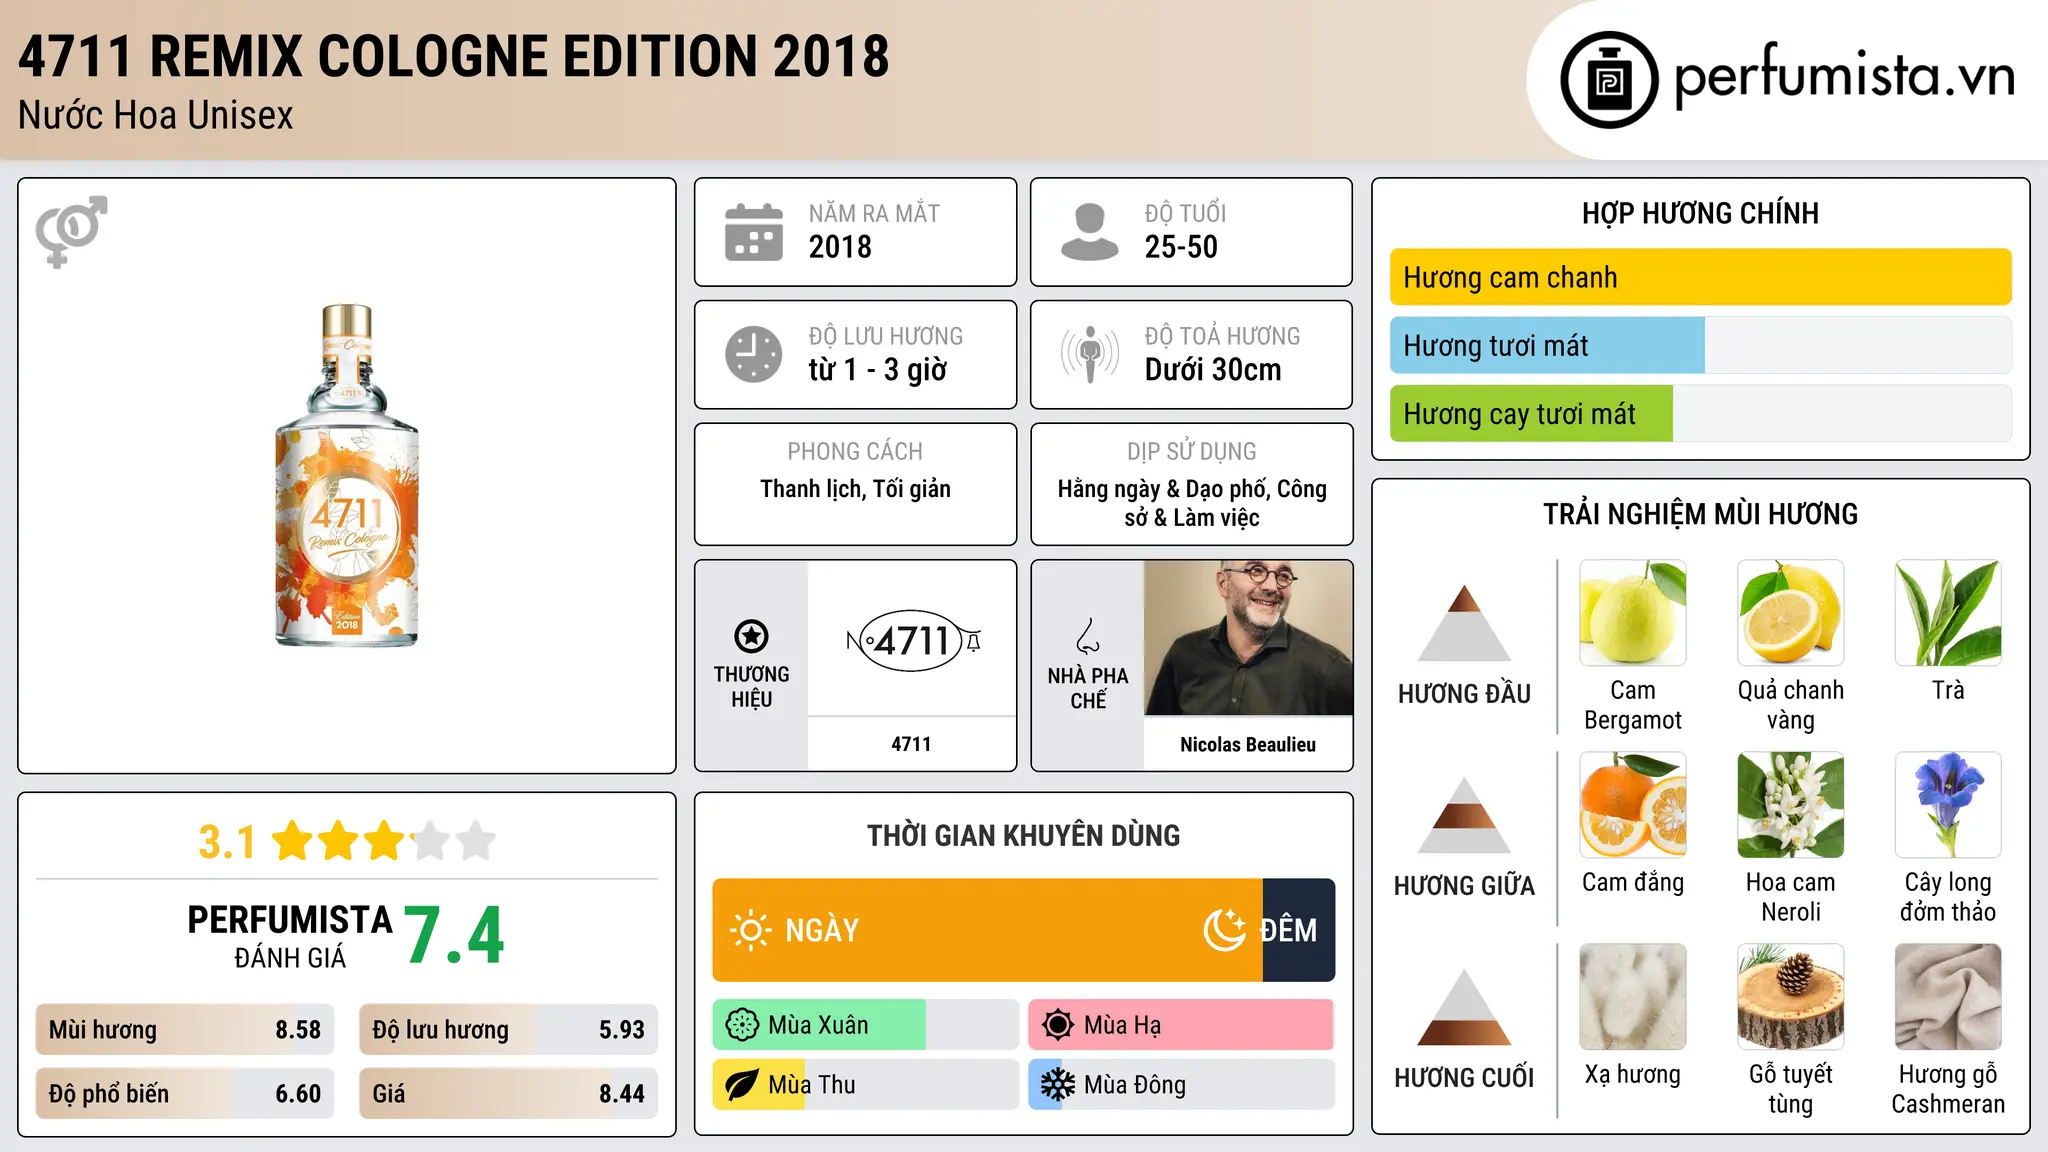Click the star badge icon above Thương hiệu

[752, 636]
